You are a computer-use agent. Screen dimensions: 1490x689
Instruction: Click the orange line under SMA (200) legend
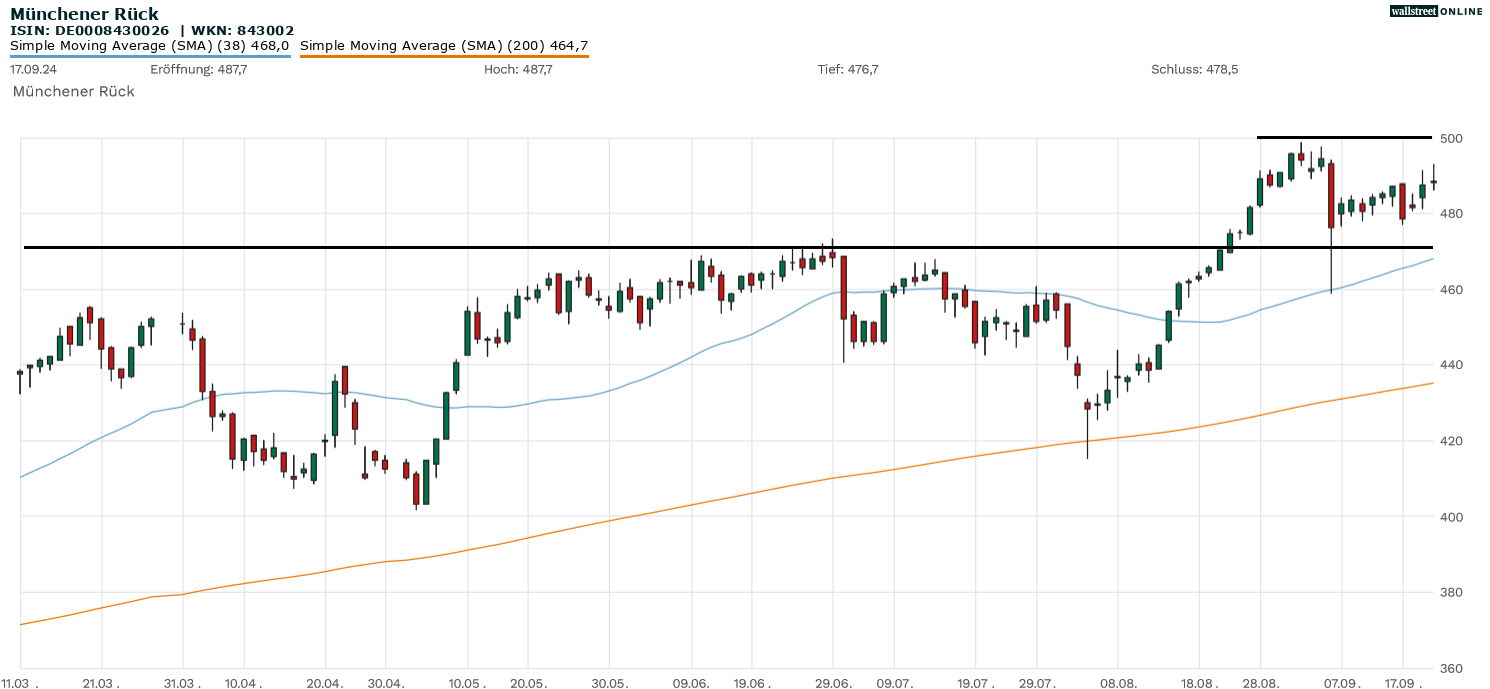444,56
